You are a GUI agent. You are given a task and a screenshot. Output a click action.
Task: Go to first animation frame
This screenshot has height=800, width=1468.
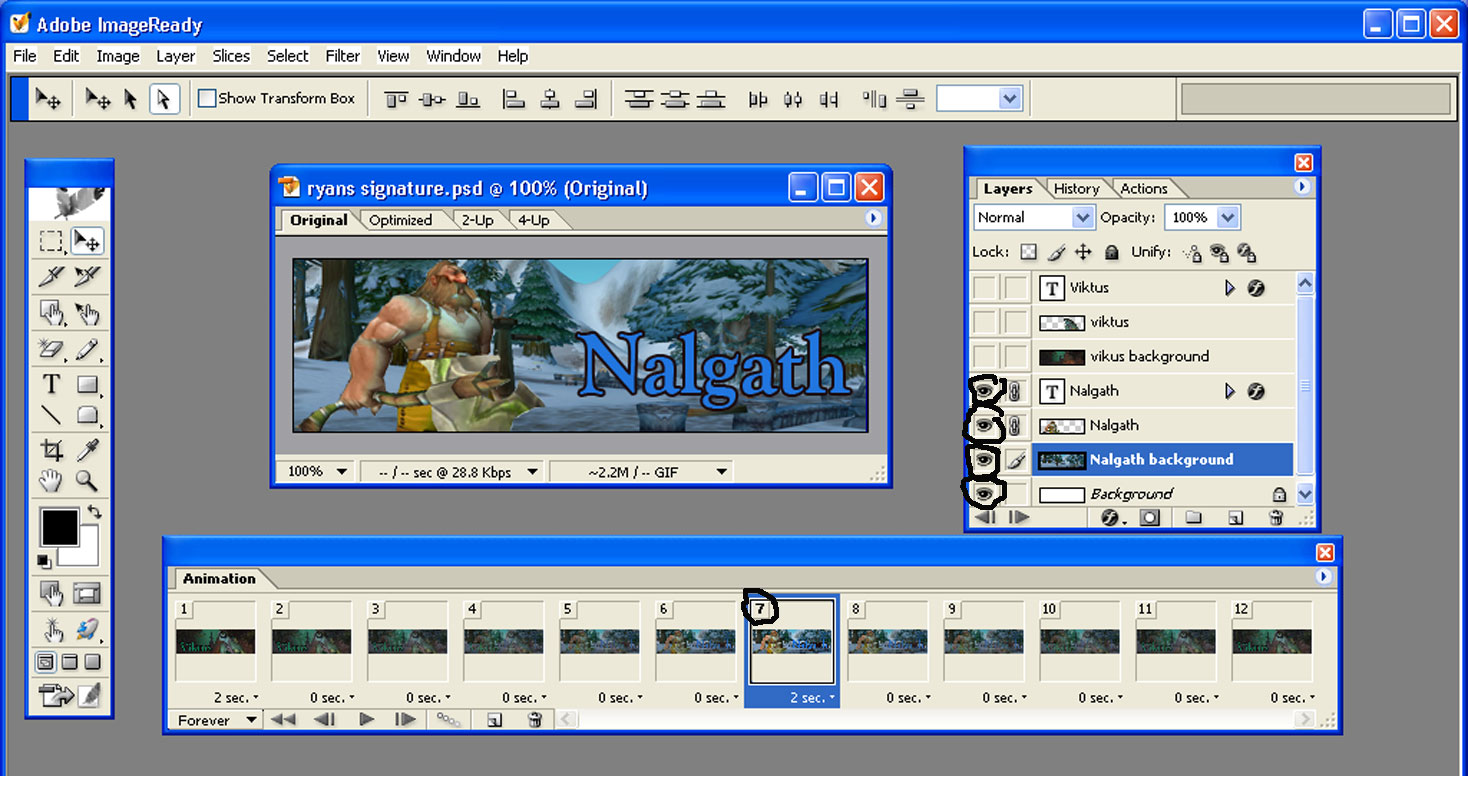point(284,719)
